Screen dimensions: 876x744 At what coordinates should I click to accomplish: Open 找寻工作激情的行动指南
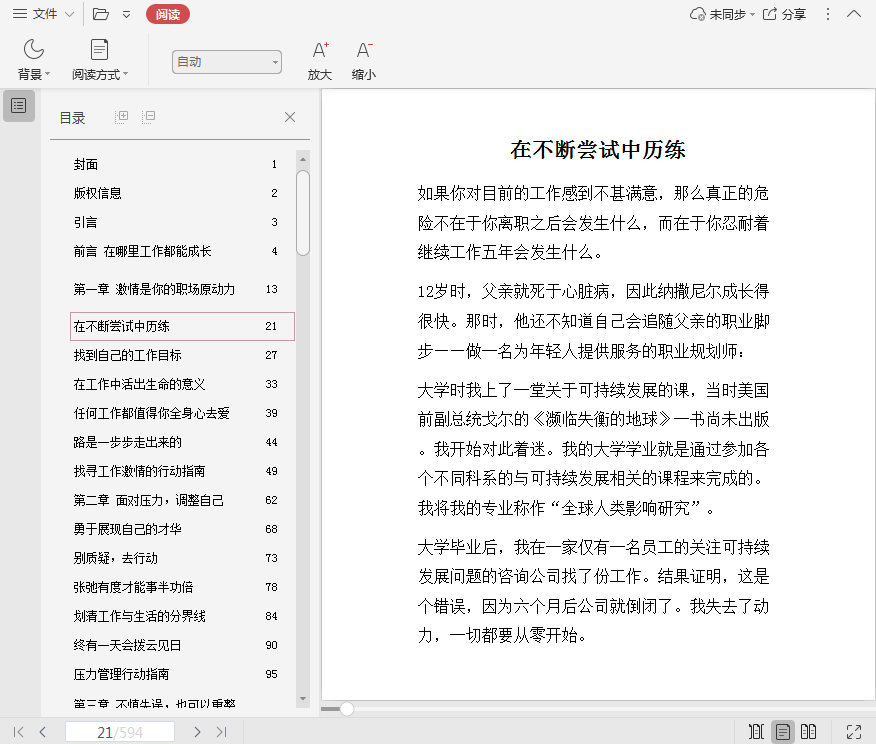click(182, 471)
